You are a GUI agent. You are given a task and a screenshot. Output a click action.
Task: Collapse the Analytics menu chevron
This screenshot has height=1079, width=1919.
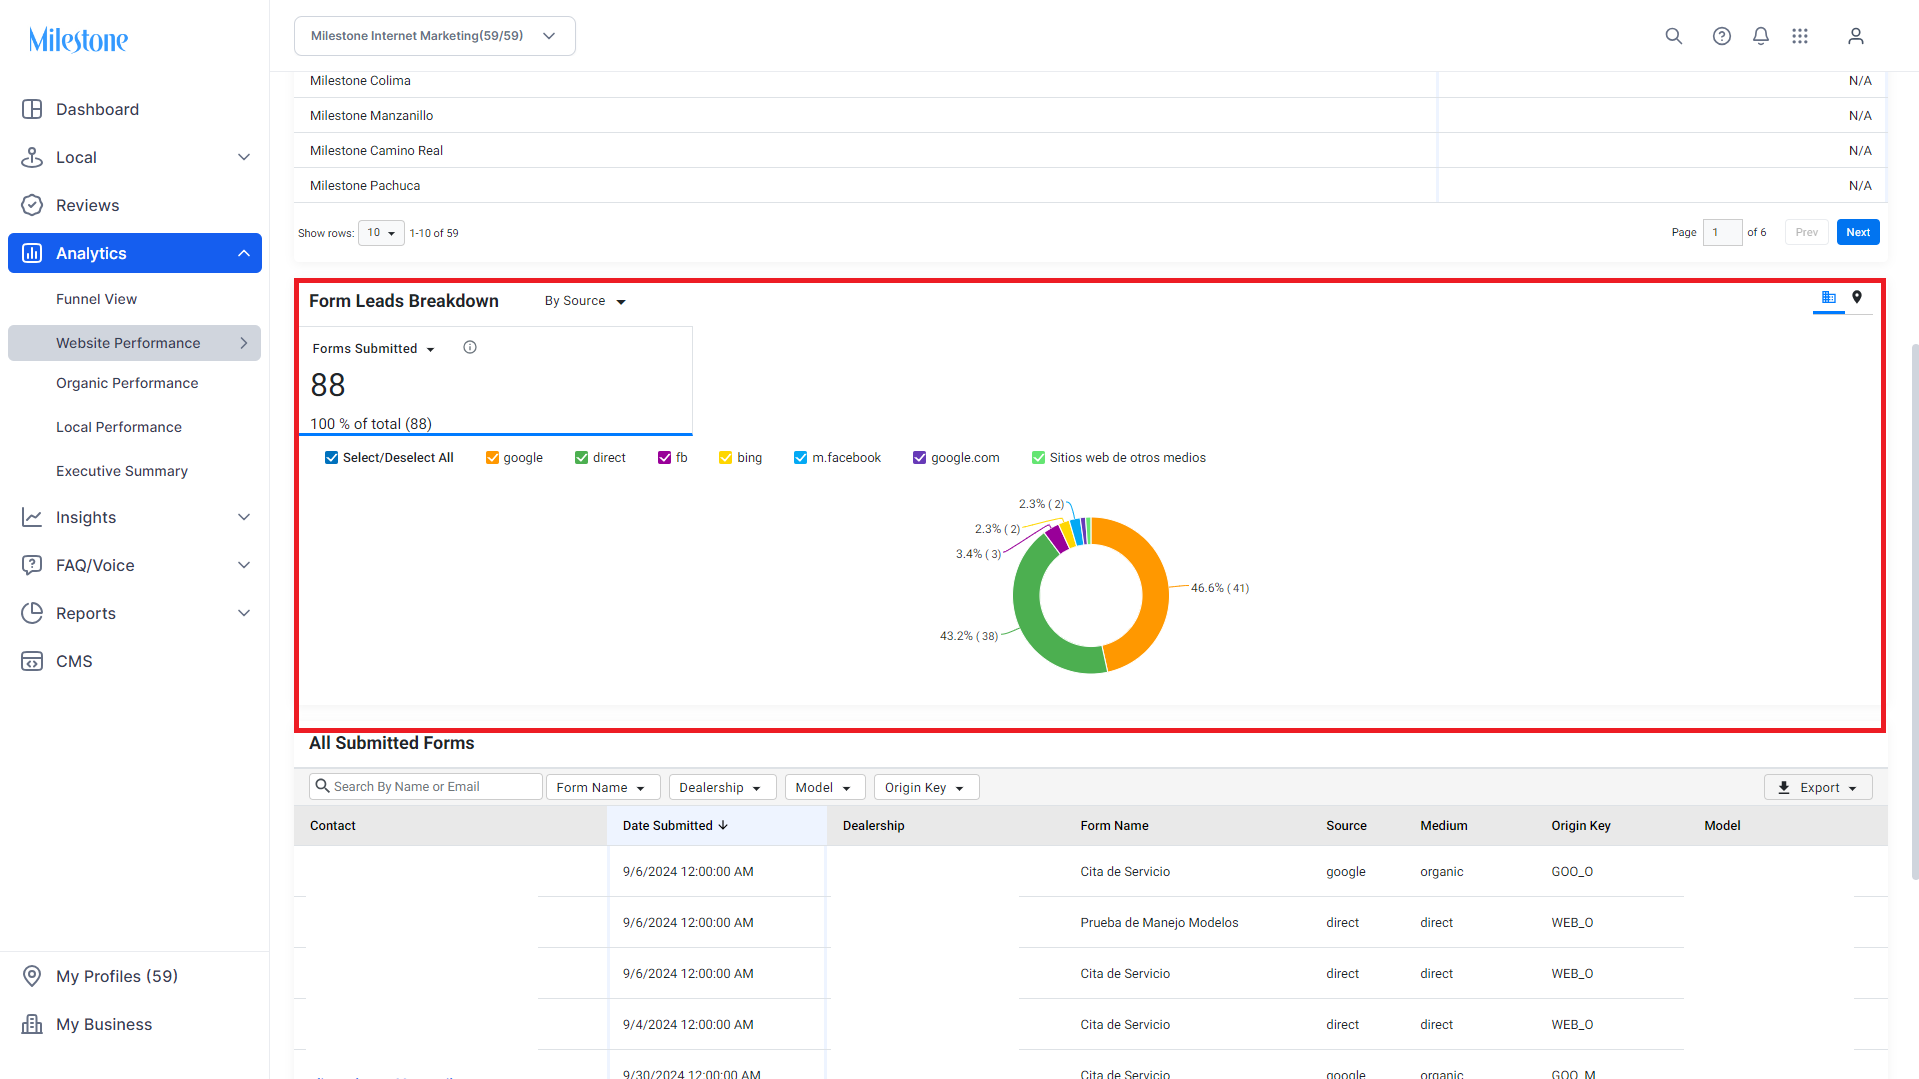(244, 253)
